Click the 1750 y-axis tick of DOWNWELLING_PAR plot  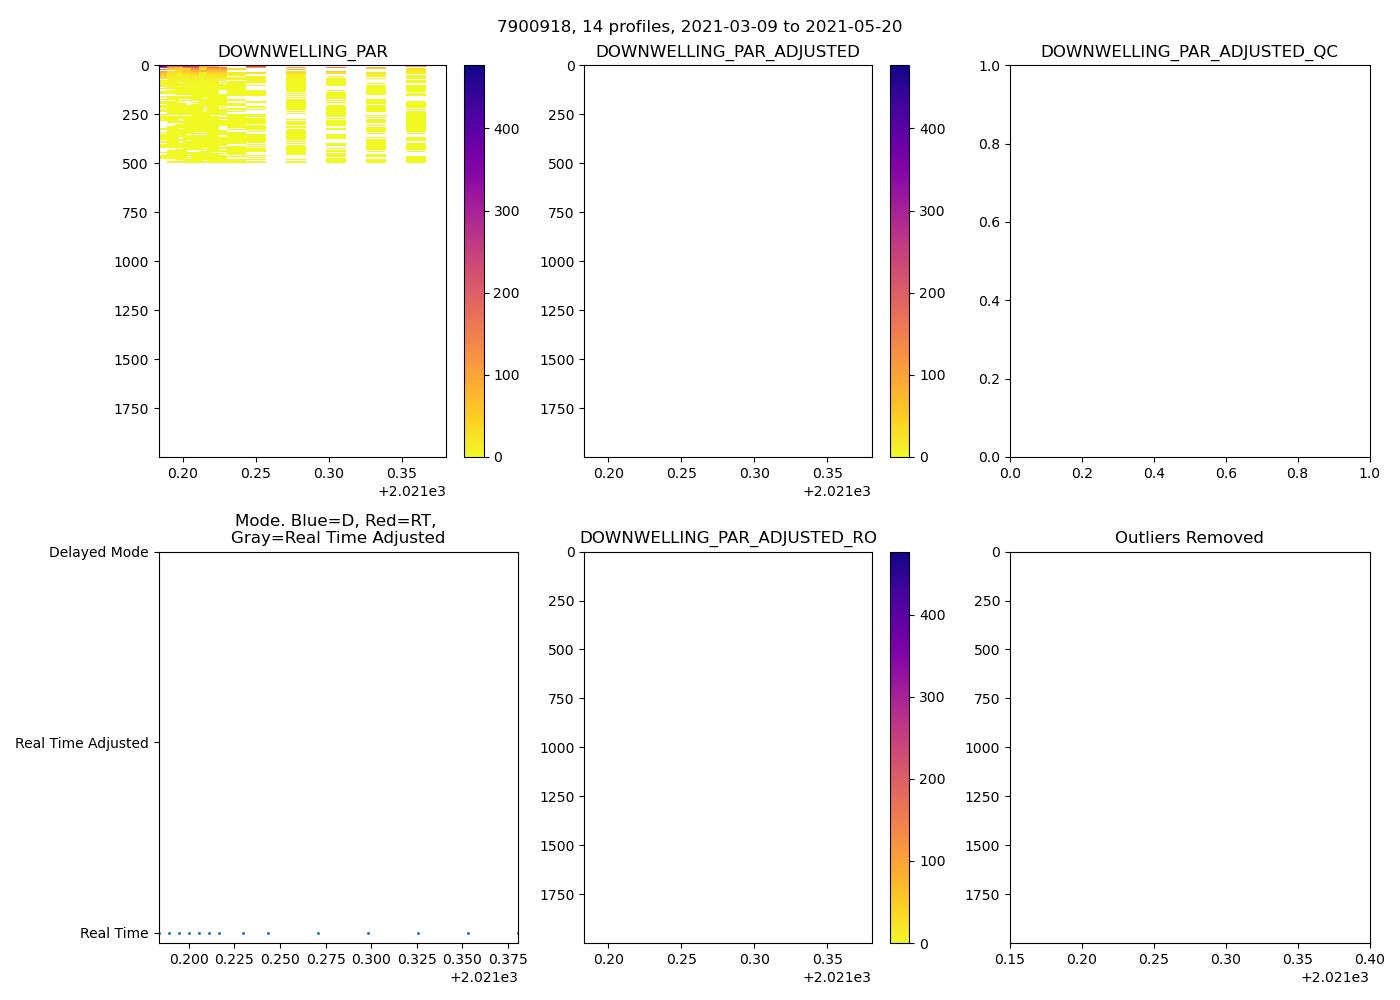[132, 409]
